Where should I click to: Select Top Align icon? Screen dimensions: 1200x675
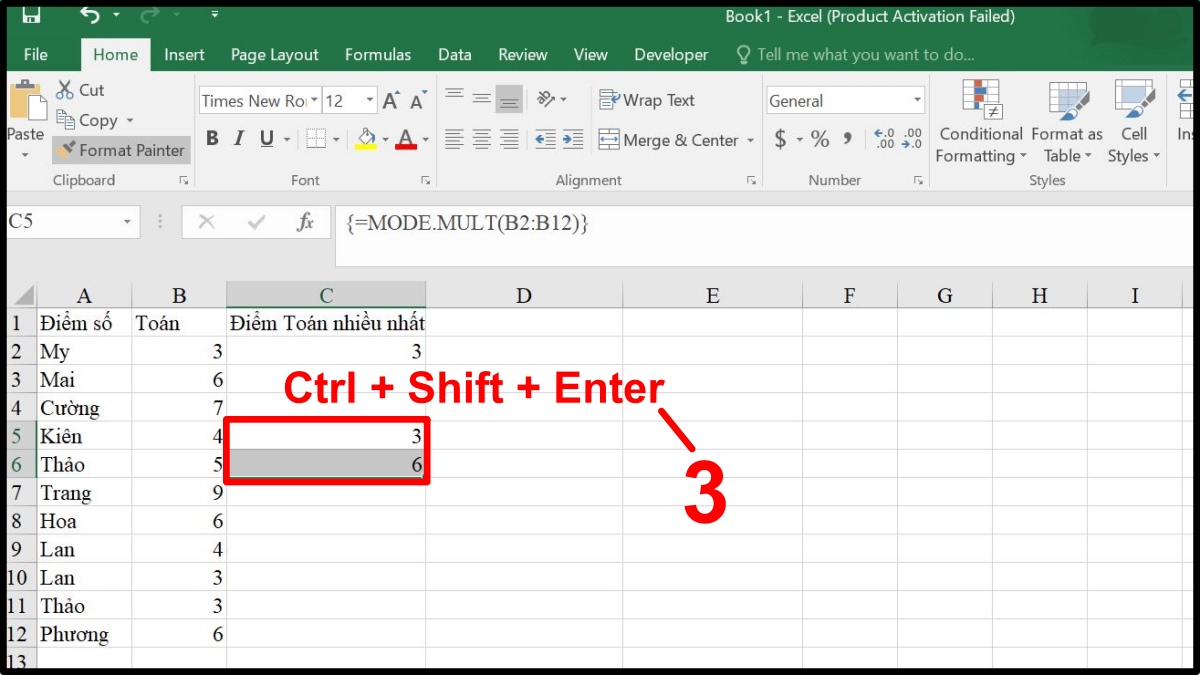click(x=454, y=97)
